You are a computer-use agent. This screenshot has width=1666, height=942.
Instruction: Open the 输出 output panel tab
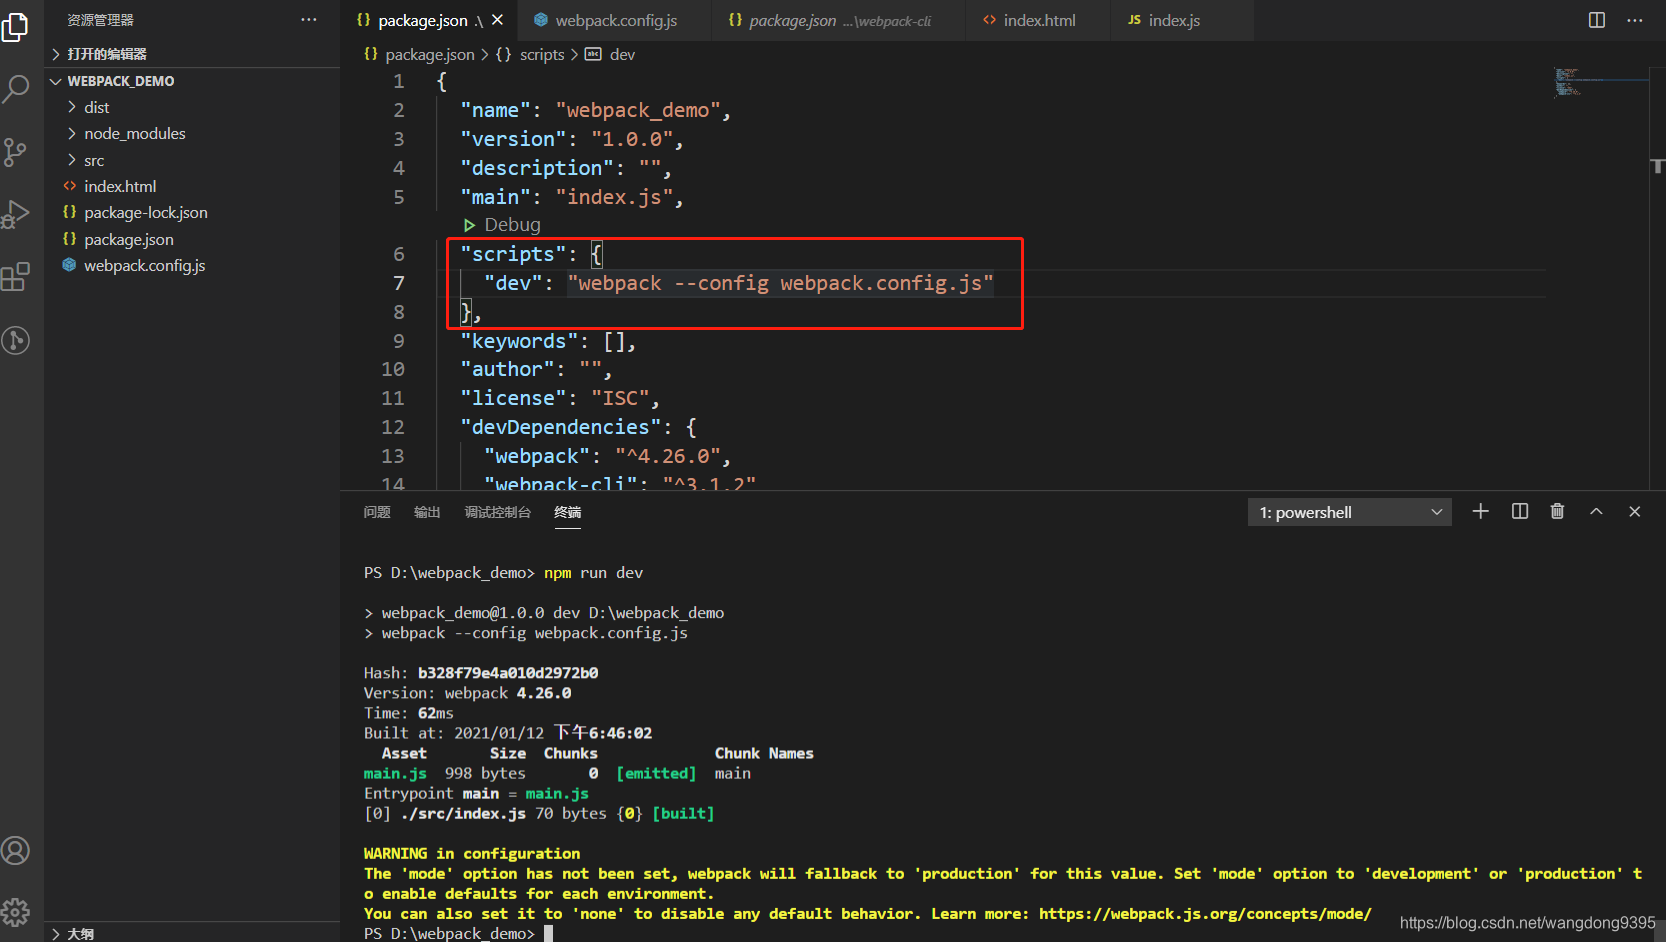click(x=427, y=512)
